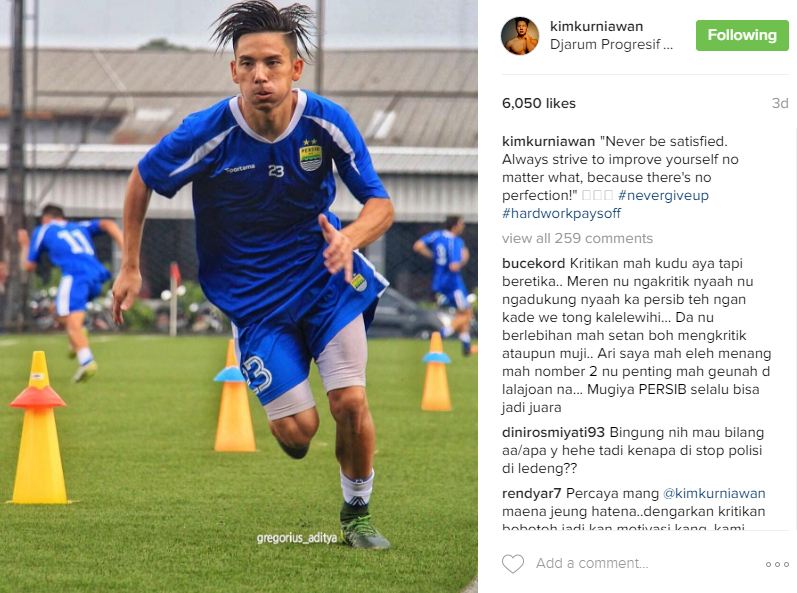Screen dimensions: 797x593
Task: Open rendyar7's commenter profile
Action: tap(531, 493)
